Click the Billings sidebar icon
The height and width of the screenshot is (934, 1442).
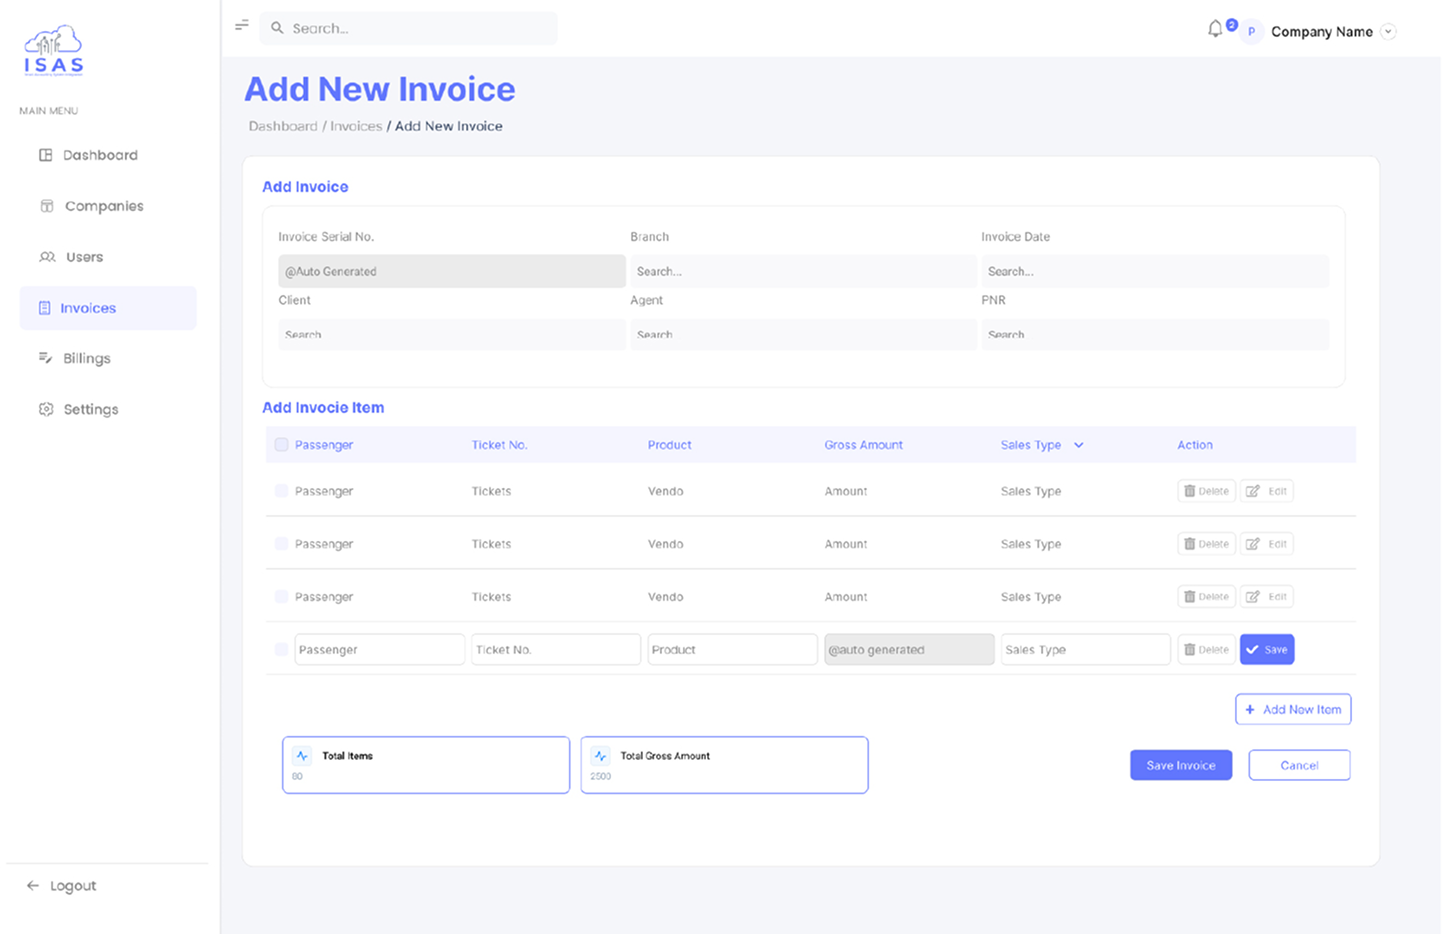click(44, 358)
